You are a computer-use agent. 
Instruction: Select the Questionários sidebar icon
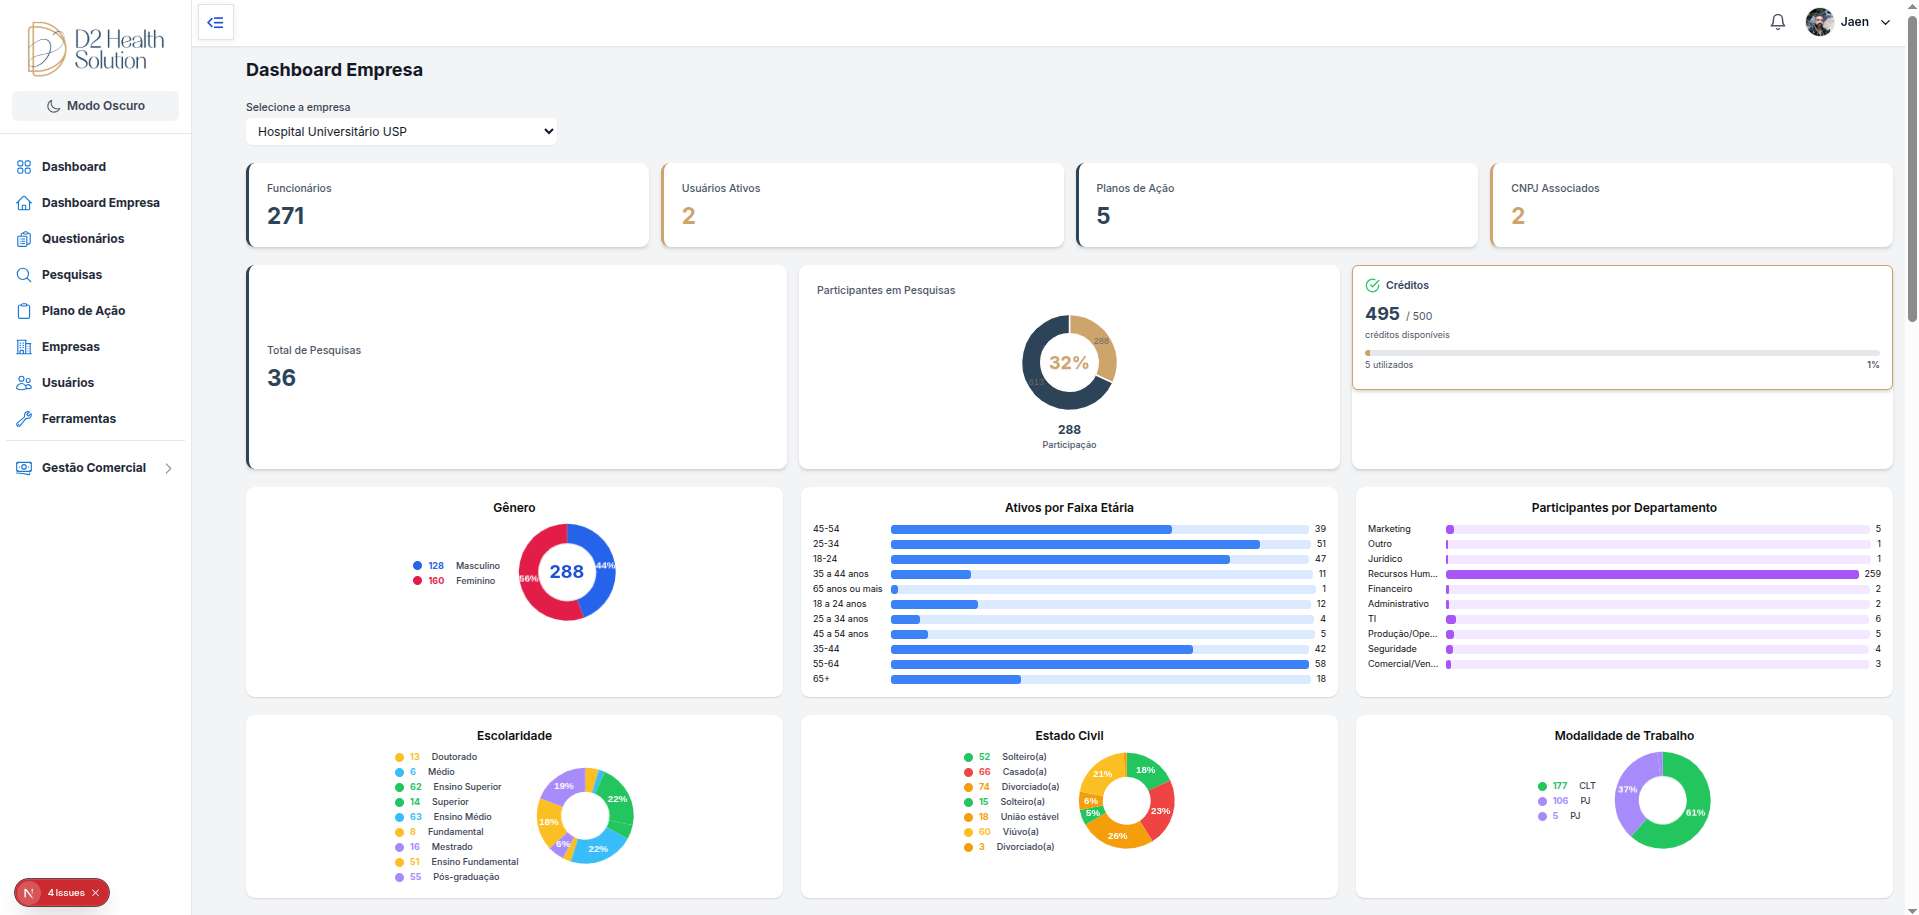point(23,238)
